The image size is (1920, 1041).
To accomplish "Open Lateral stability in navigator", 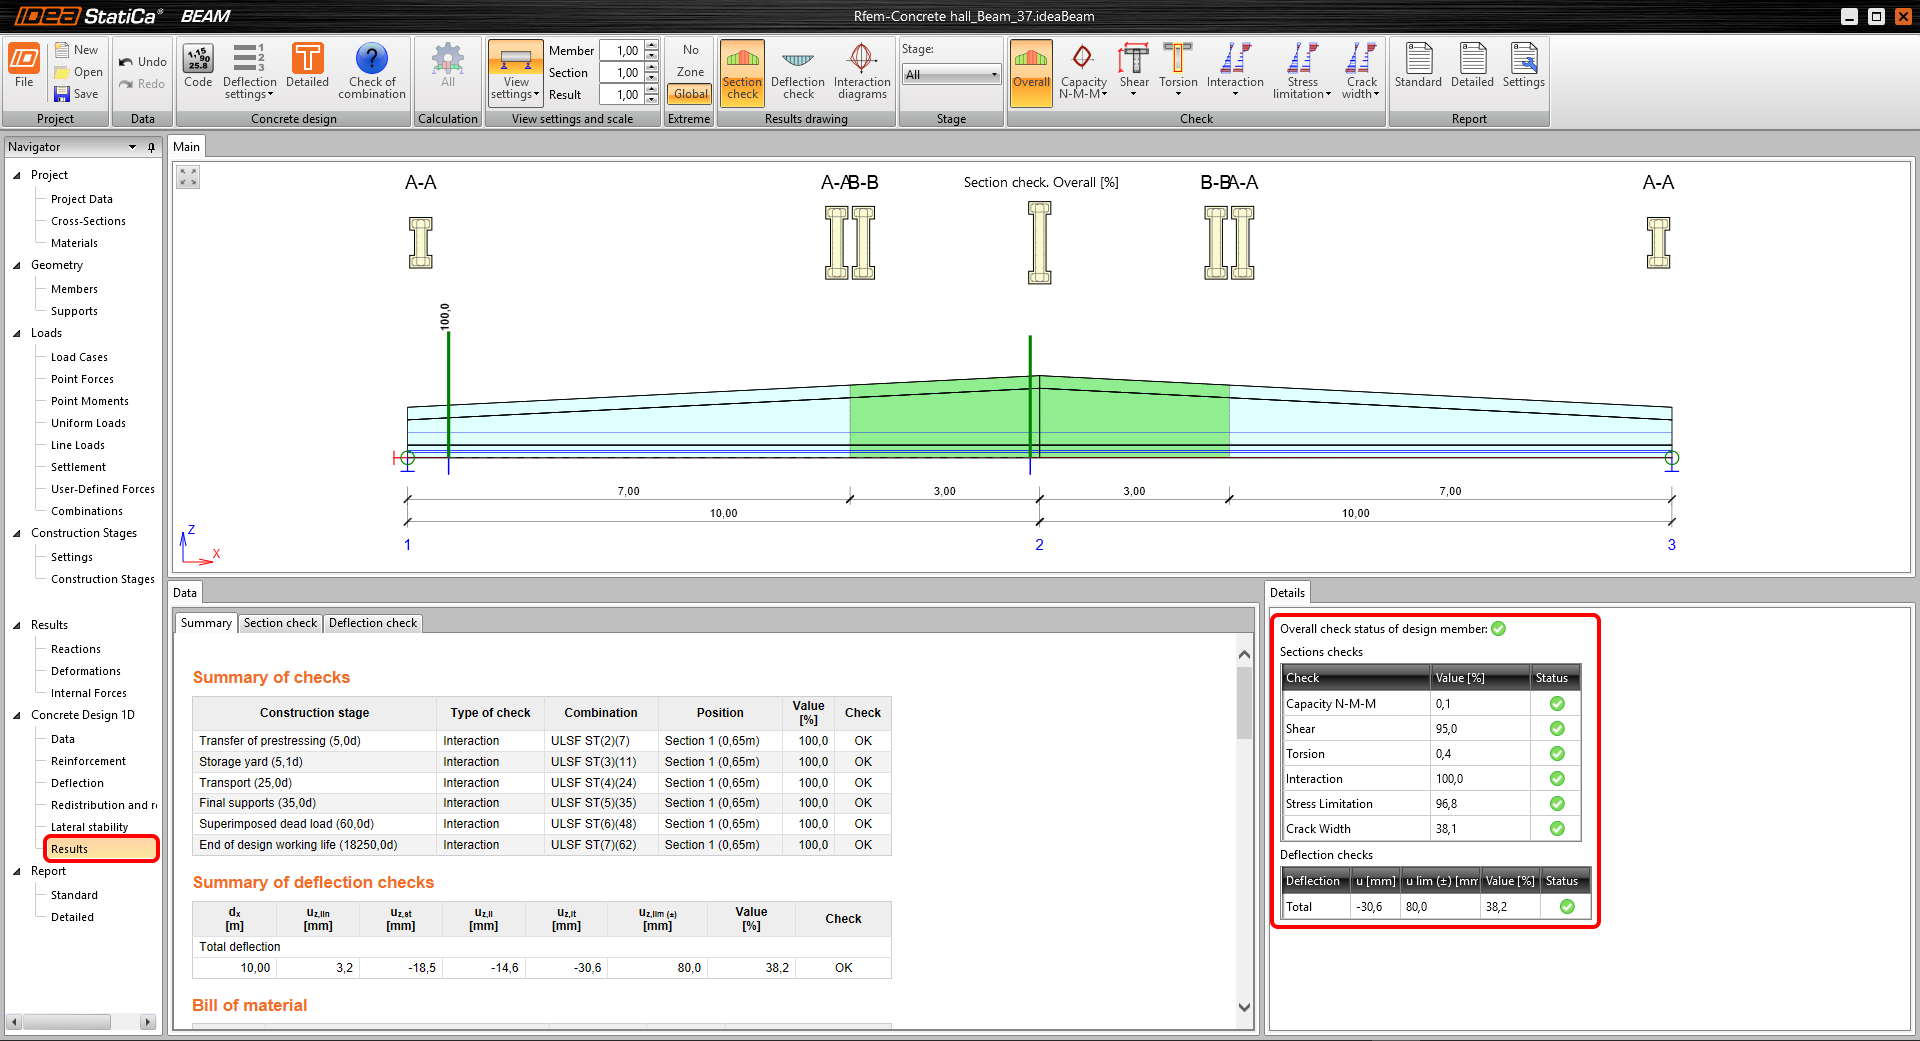I will 89,827.
